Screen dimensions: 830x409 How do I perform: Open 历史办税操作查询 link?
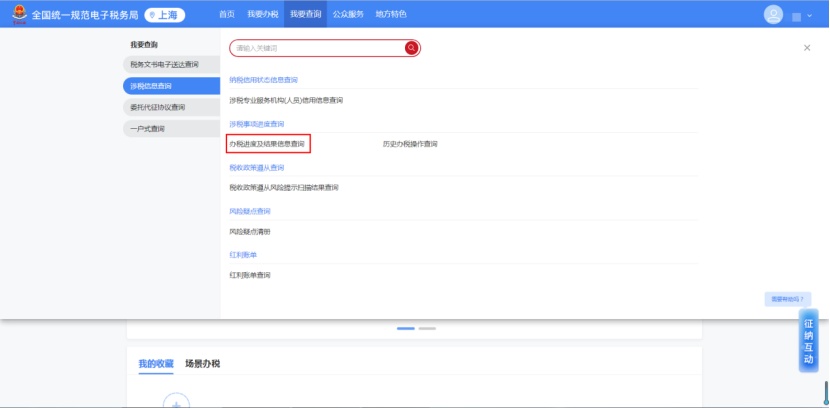tap(410, 144)
